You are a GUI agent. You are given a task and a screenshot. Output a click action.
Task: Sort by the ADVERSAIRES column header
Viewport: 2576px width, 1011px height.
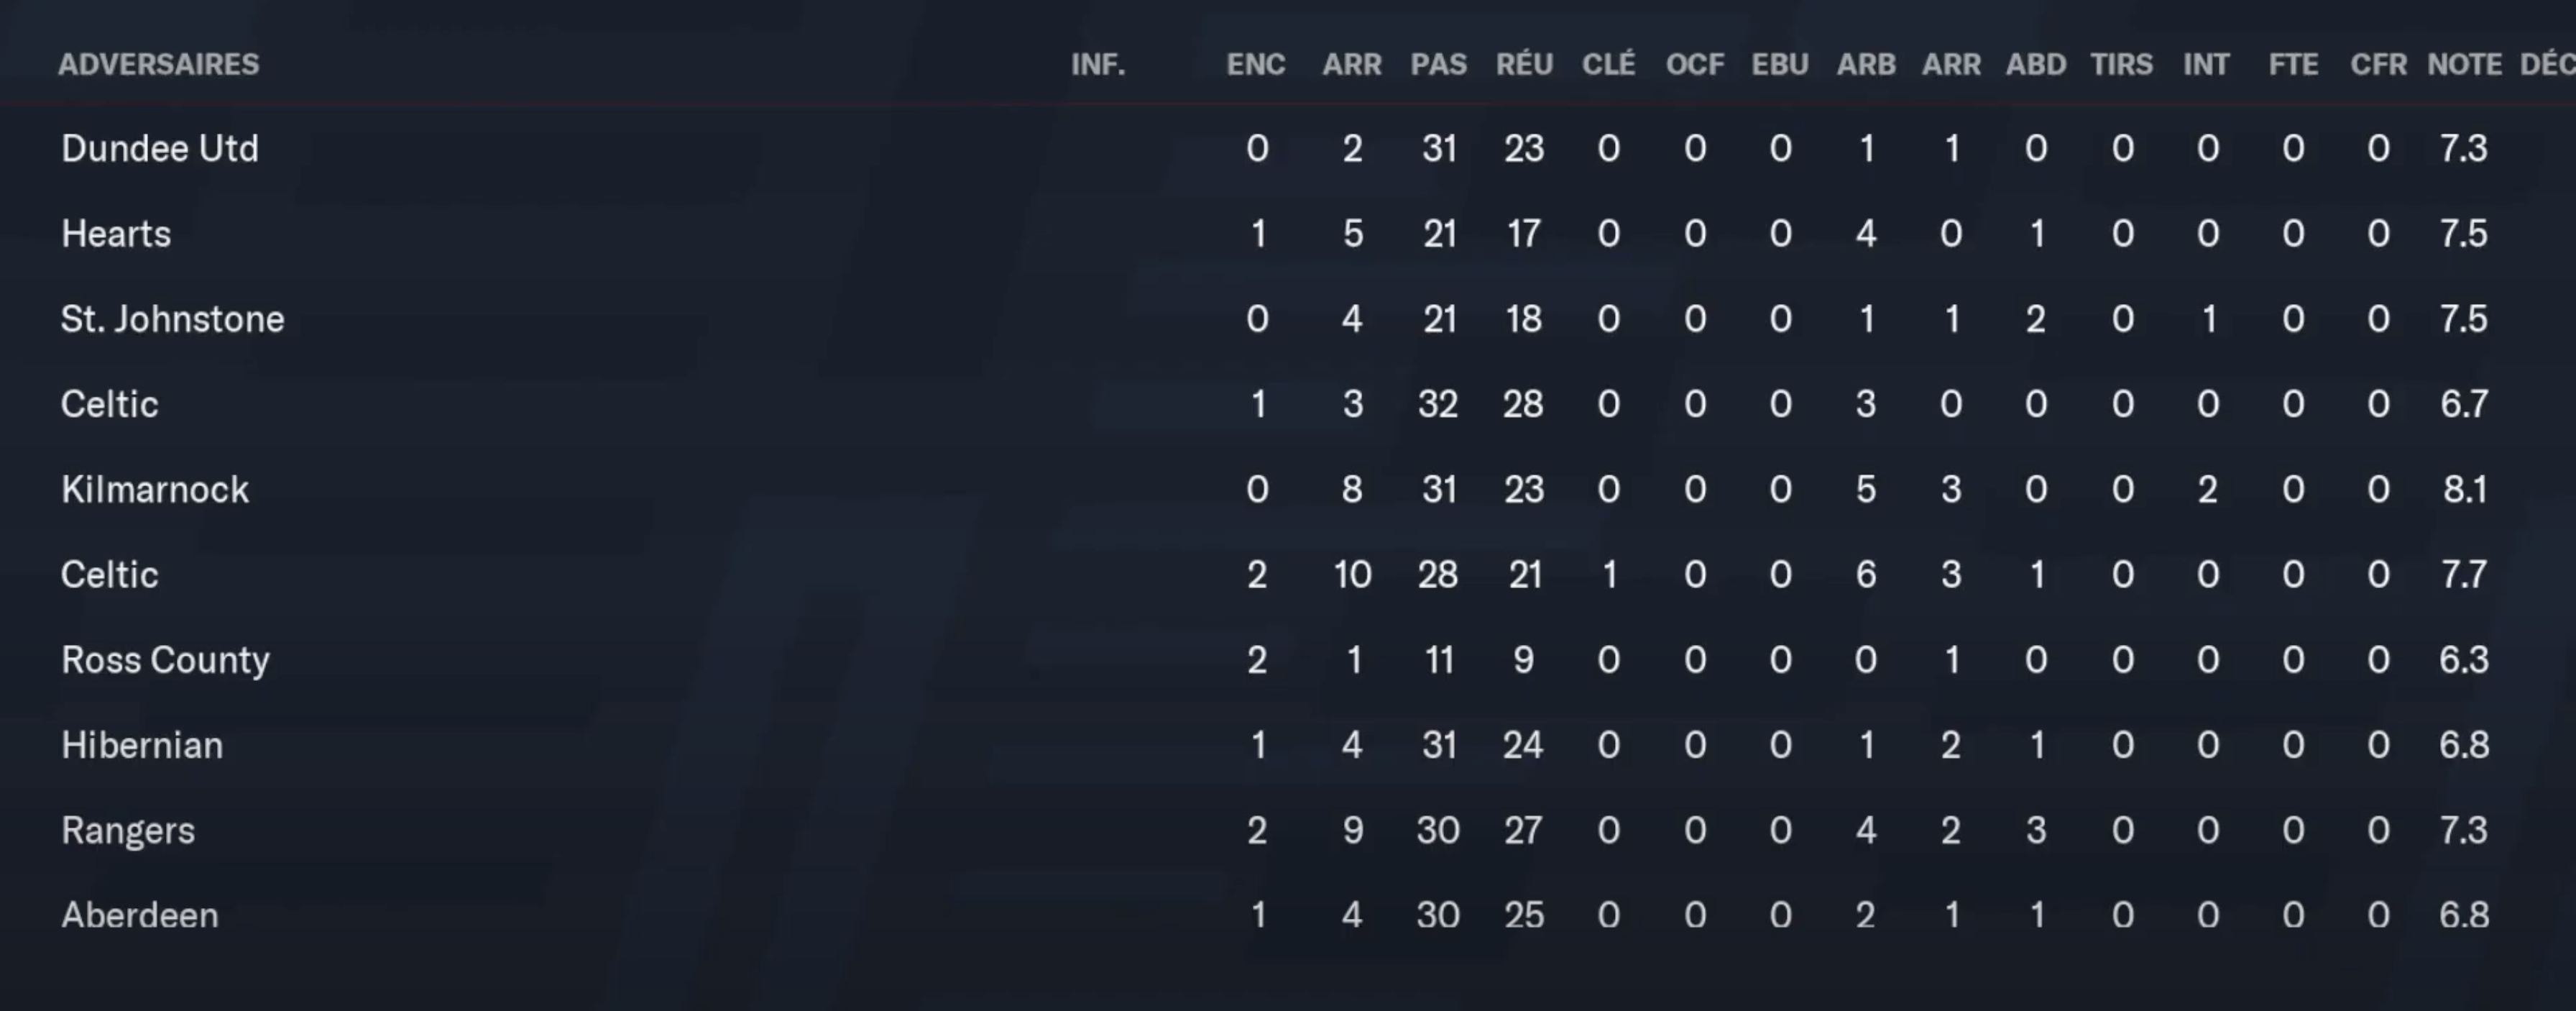click(158, 65)
